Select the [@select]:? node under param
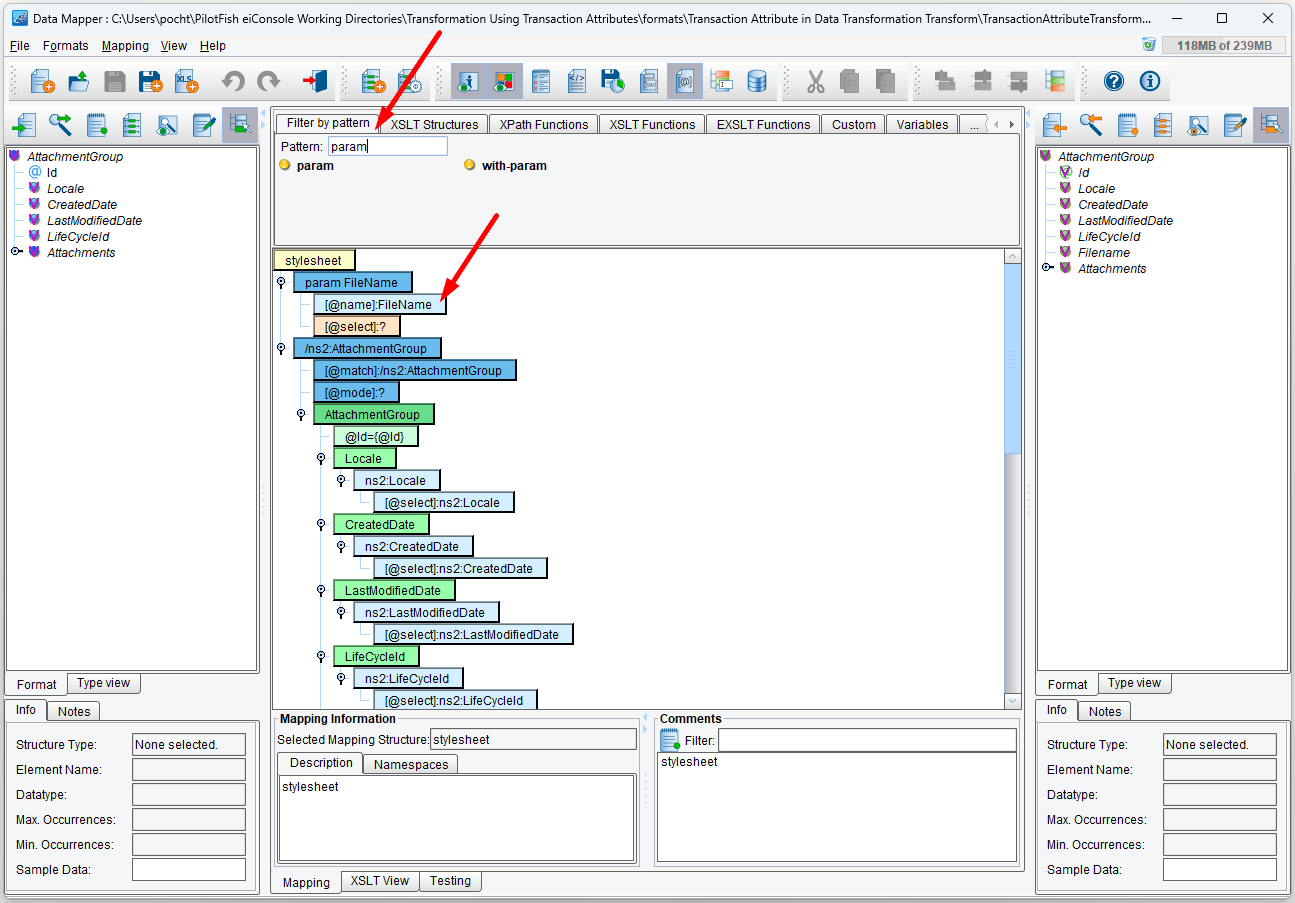1295x903 pixels. click(356, 326)
